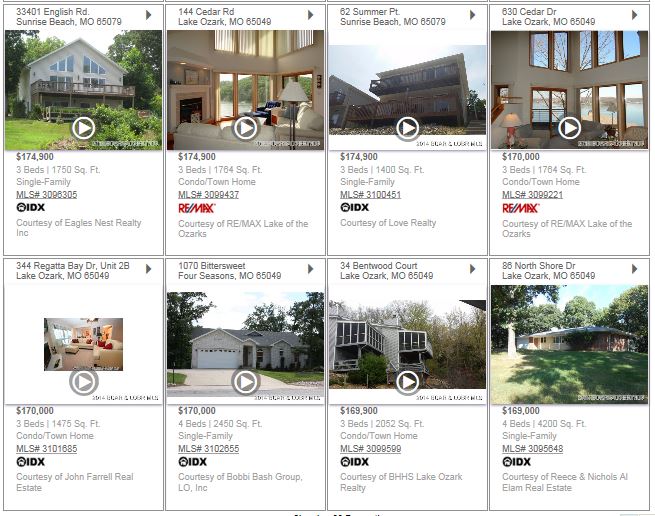This screenshot has height=516, width=655.
Task: Open MLS# 3102655 link
Action: (x=208, y=449)
